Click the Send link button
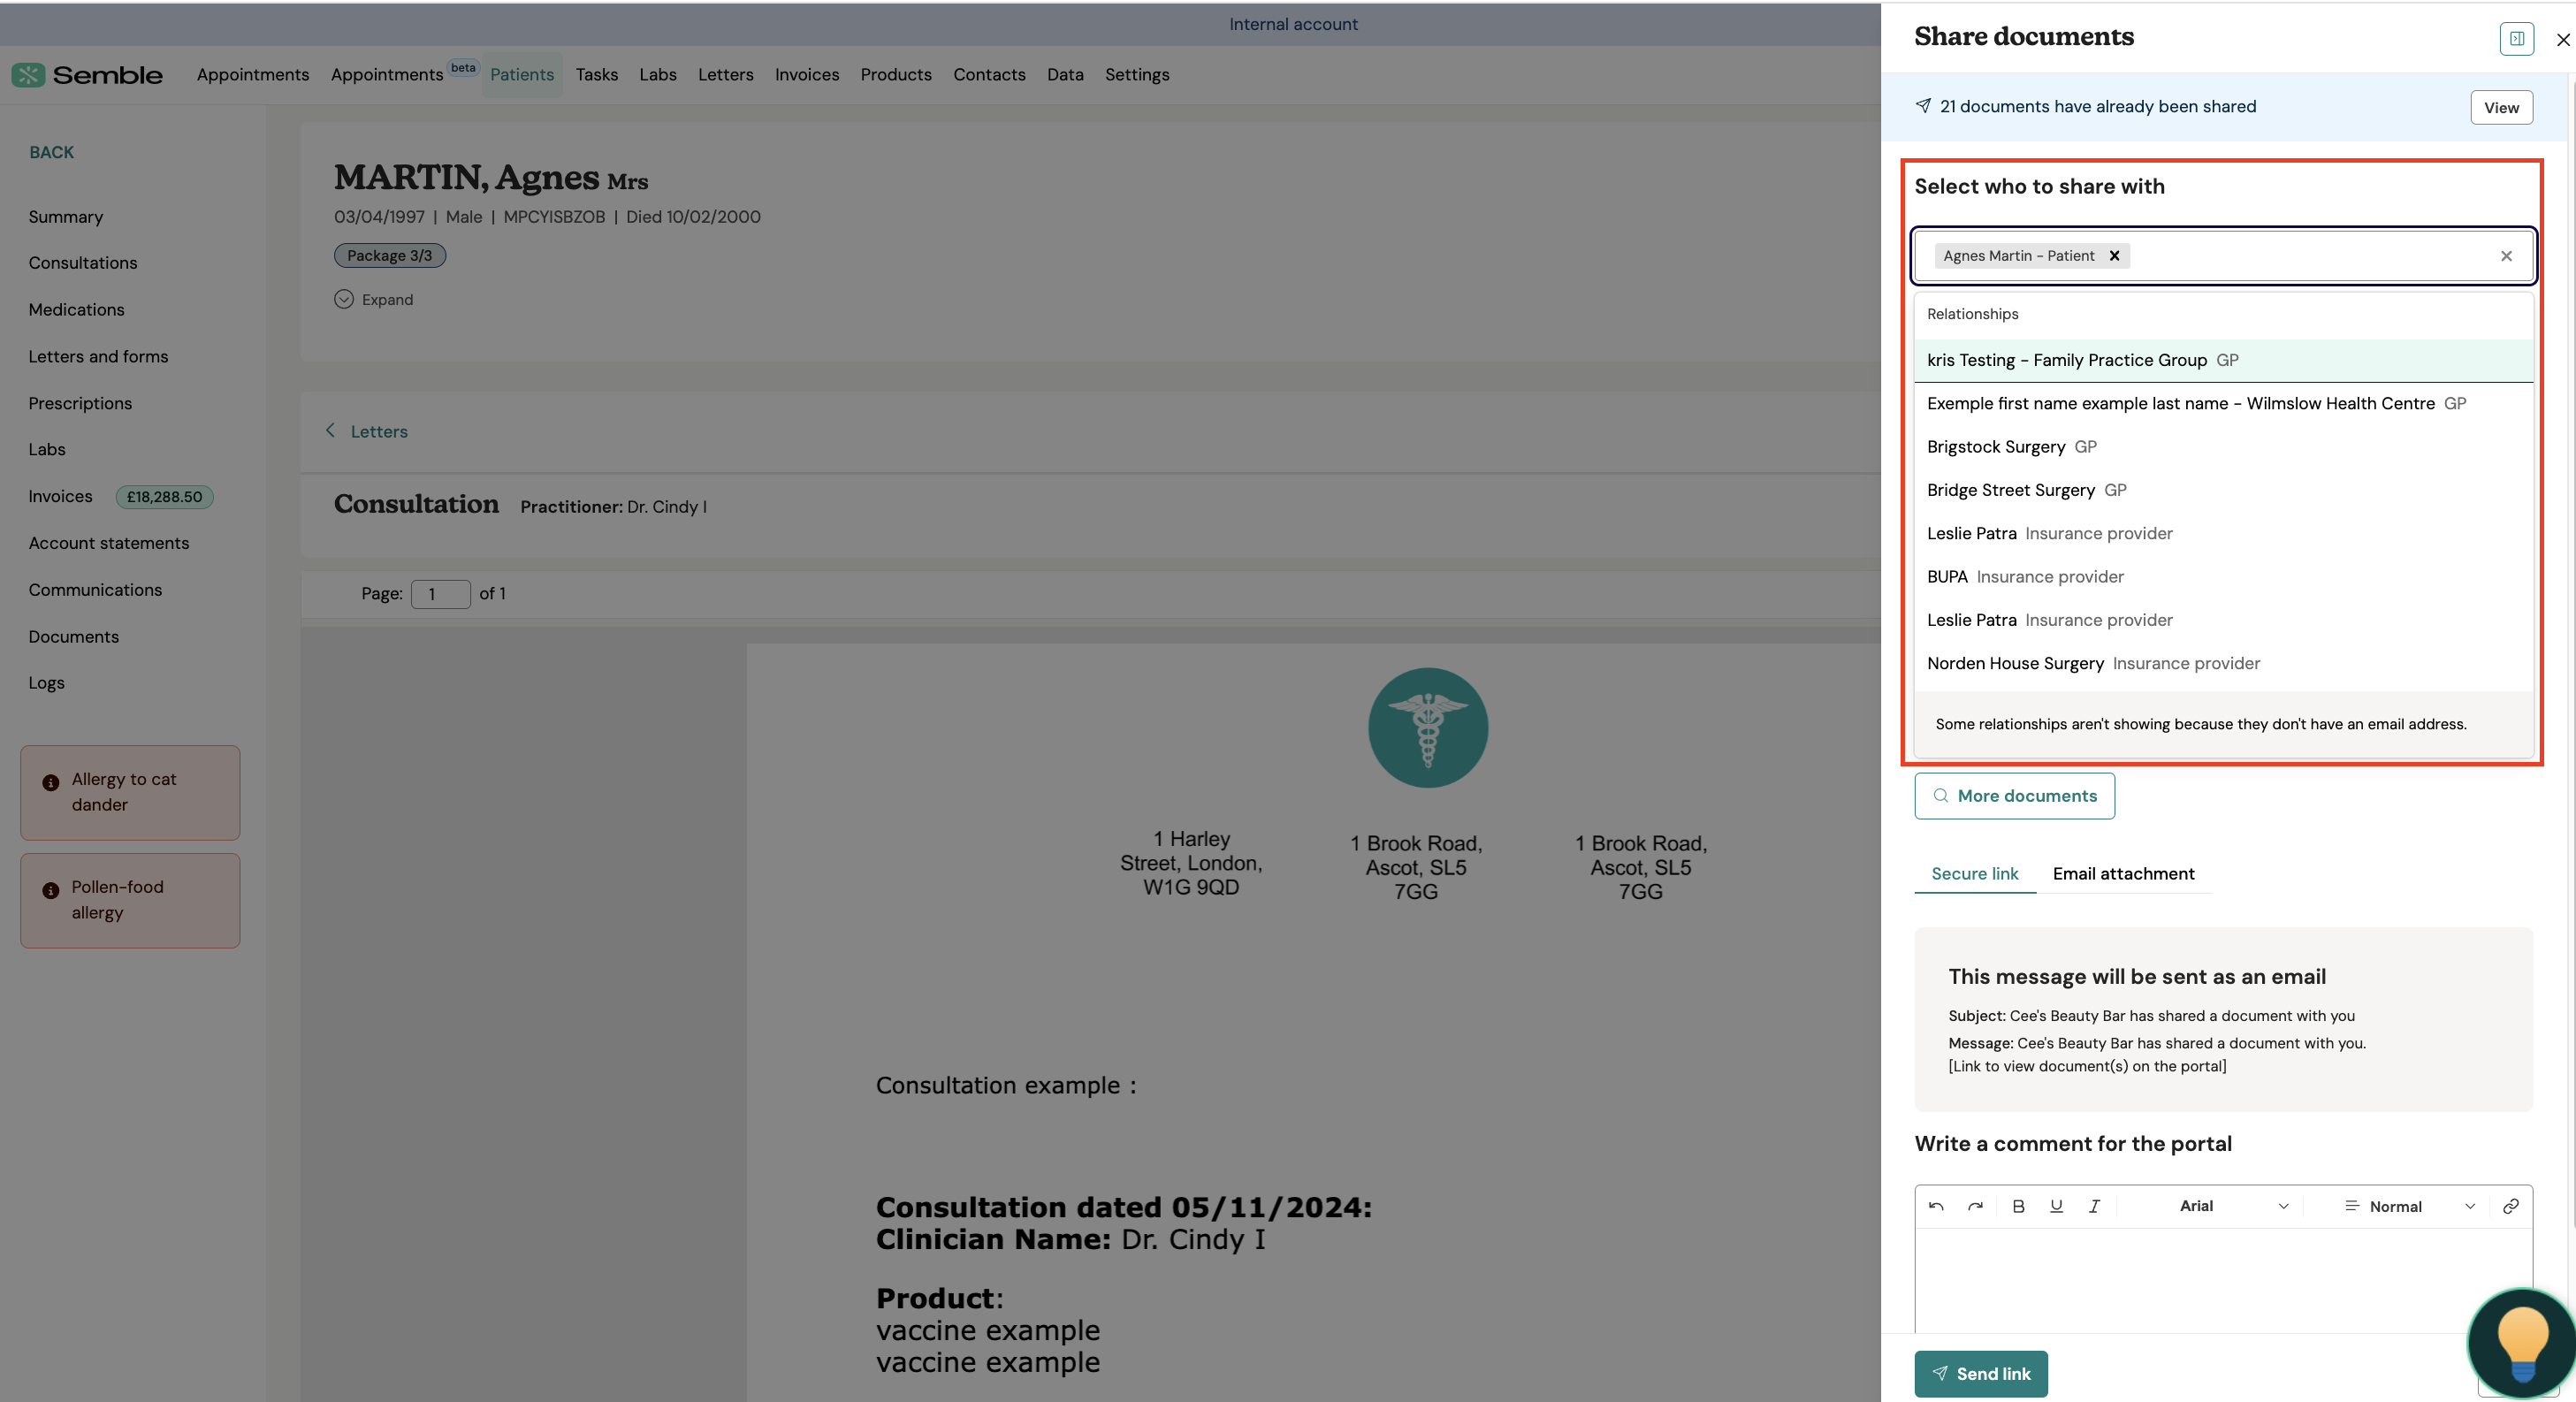The width and height of the screenshot is (2576, 1402). [x=1981, y=1373]
